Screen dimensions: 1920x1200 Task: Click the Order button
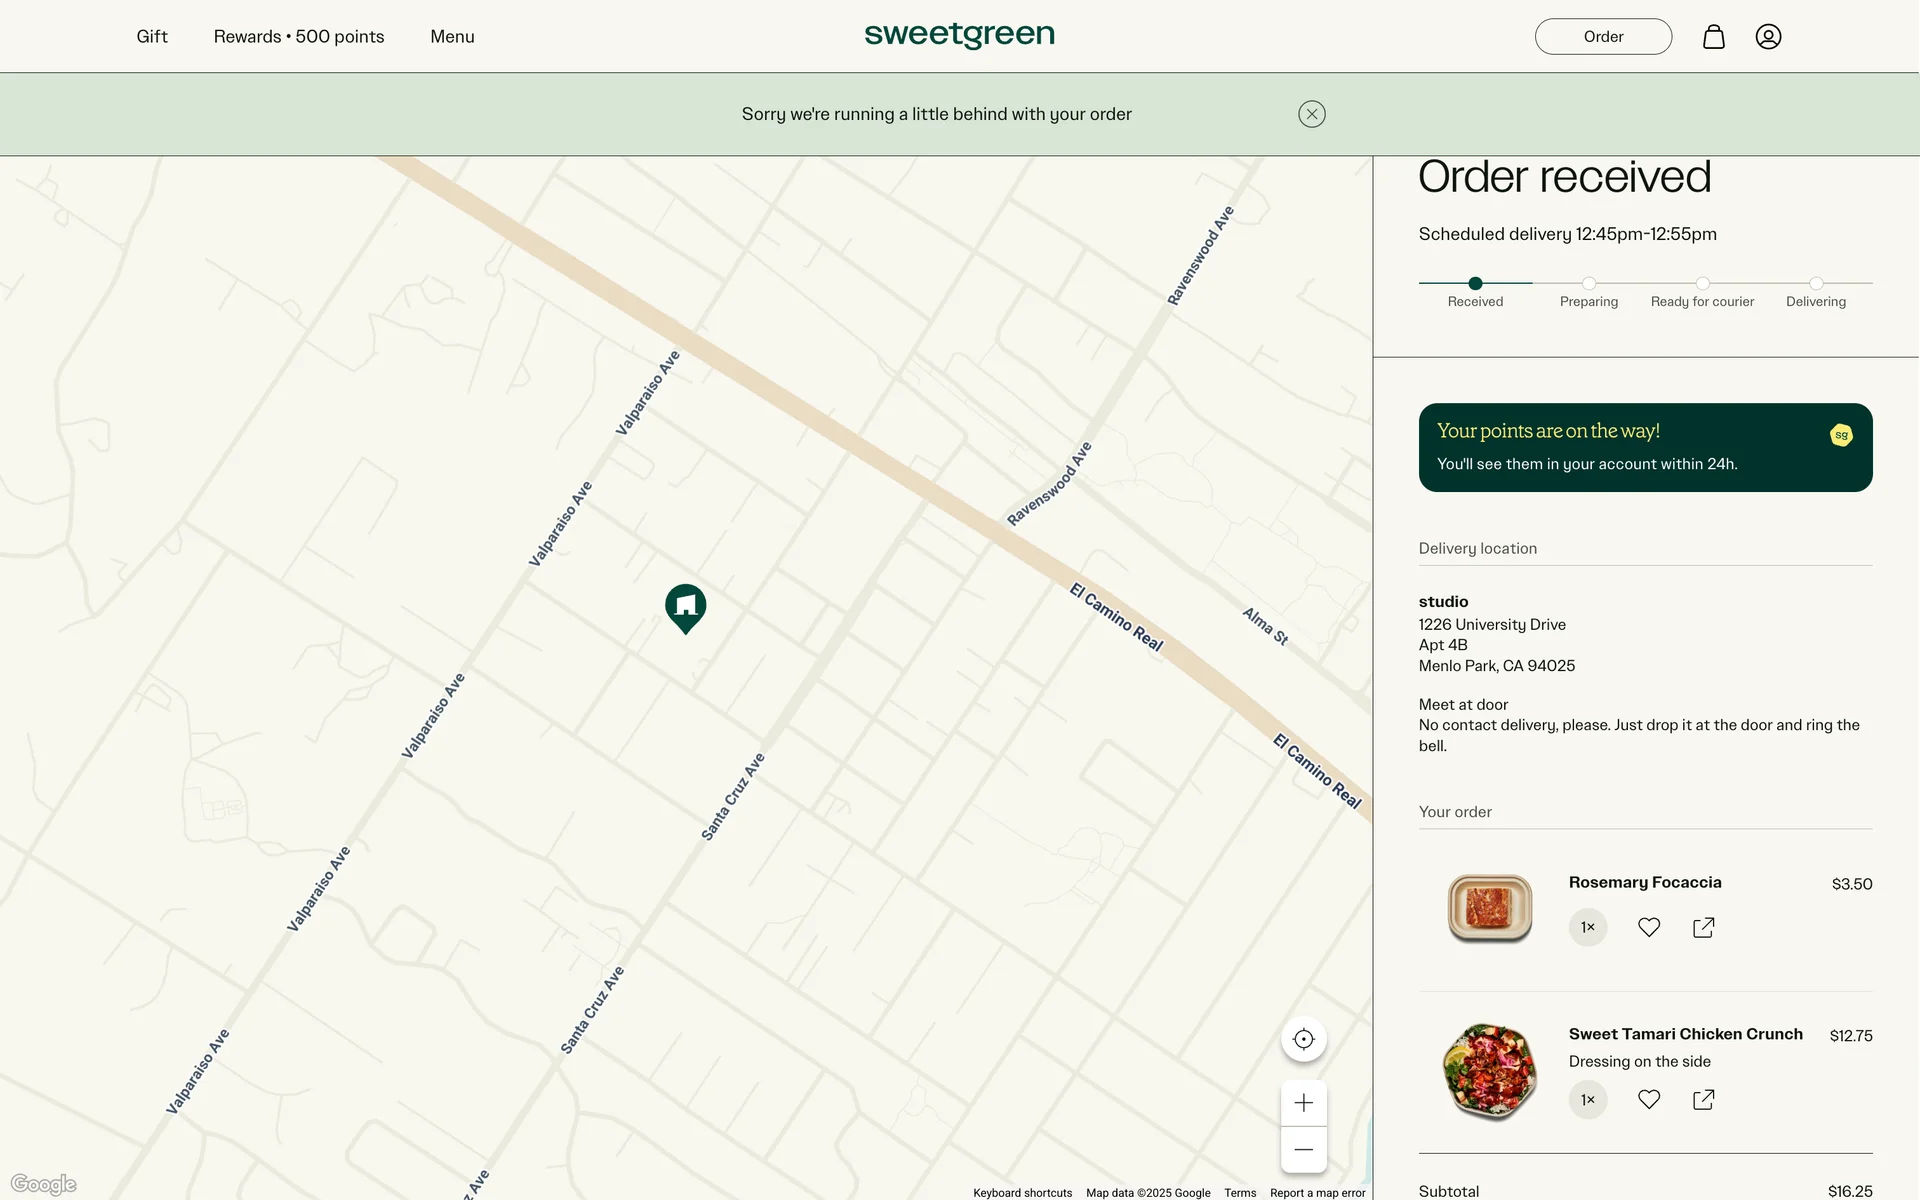click(x=1602, y=37)
